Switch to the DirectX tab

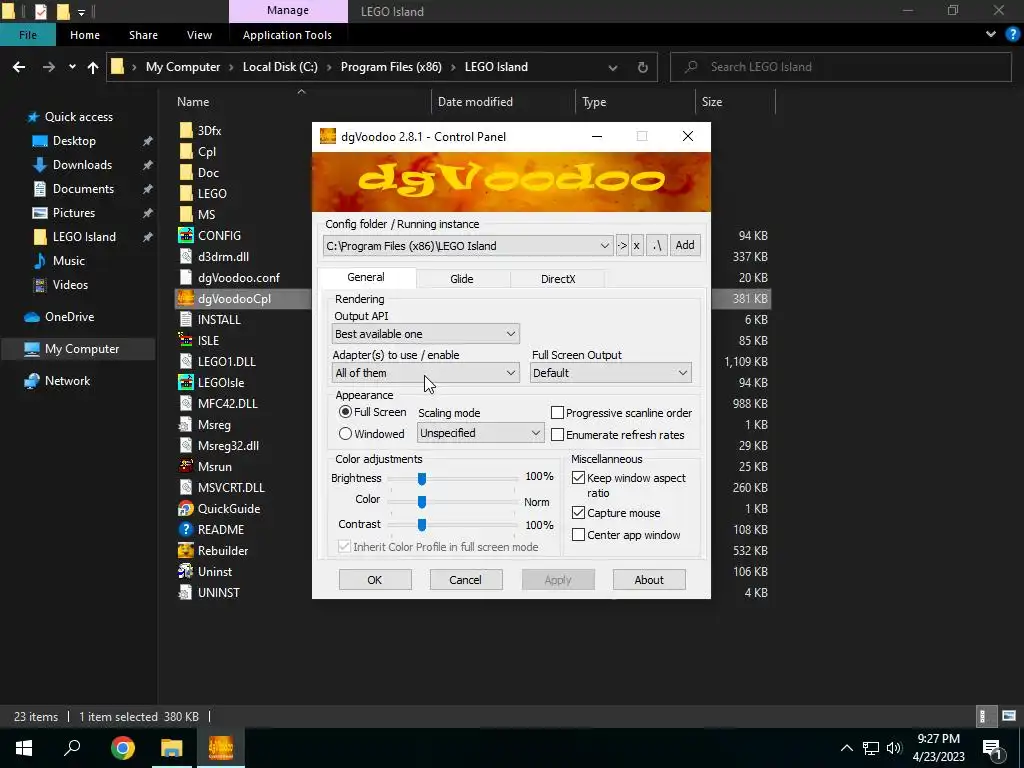pyautogui.click(x=558, y=279)
